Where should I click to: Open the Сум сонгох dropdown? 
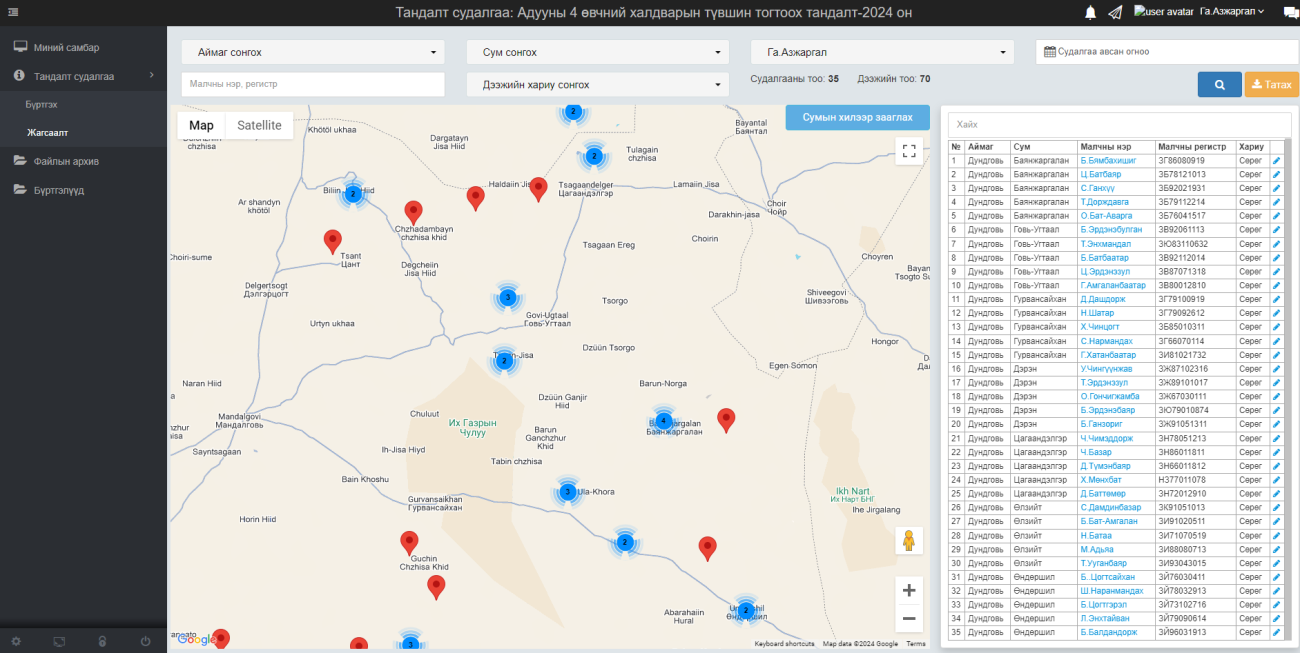[x=598, y=52]
